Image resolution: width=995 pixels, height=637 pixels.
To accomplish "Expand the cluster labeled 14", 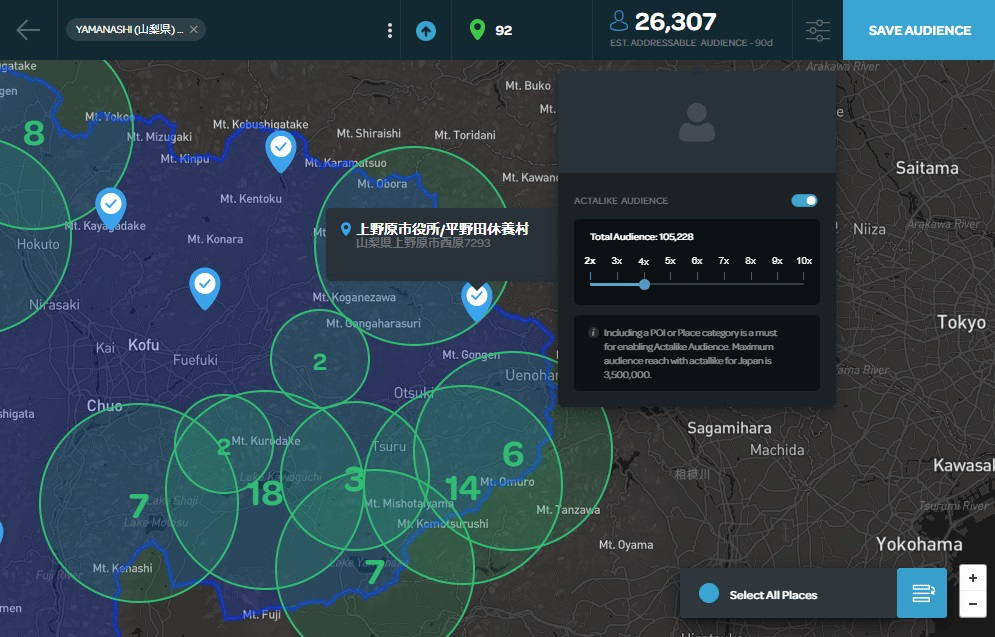I will pos(462,488).
